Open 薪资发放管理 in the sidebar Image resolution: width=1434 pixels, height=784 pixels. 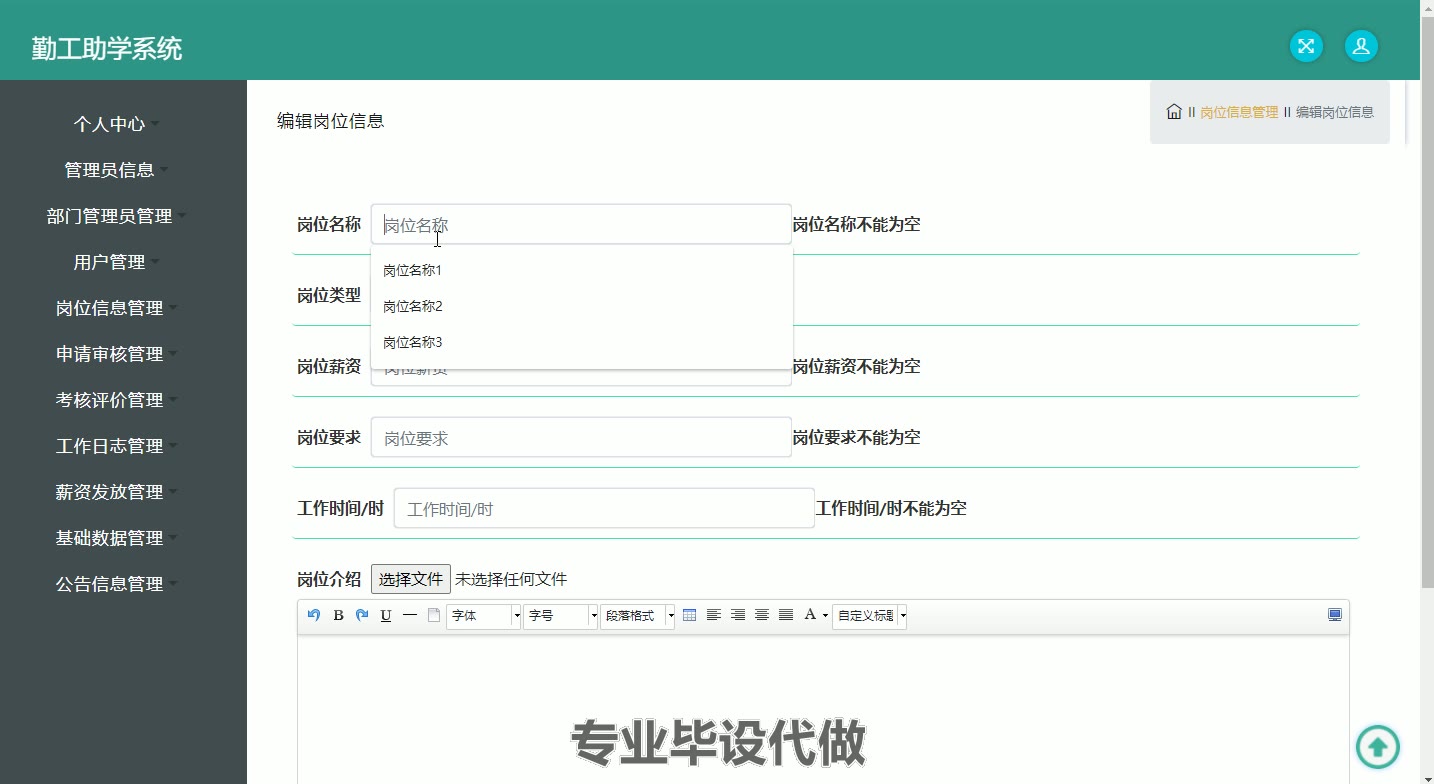coord(110,492)
